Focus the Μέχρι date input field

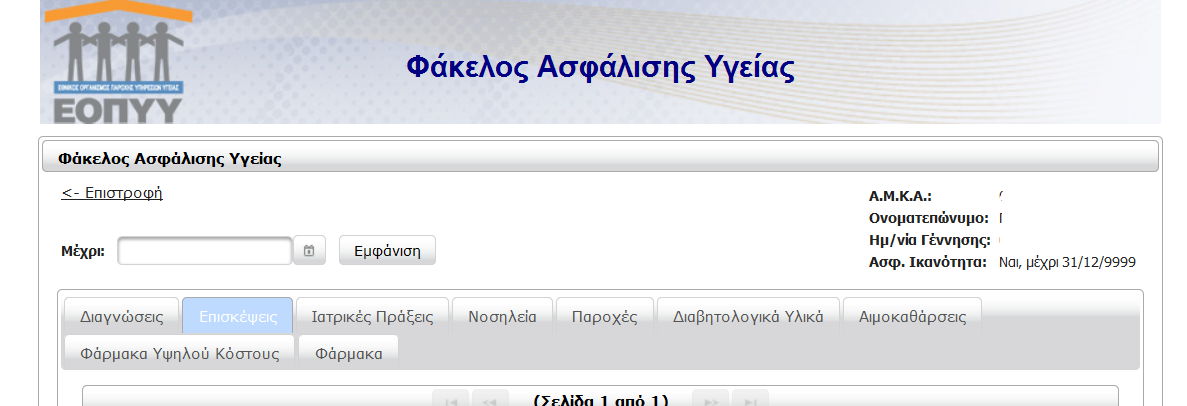[x=204, y=251]
